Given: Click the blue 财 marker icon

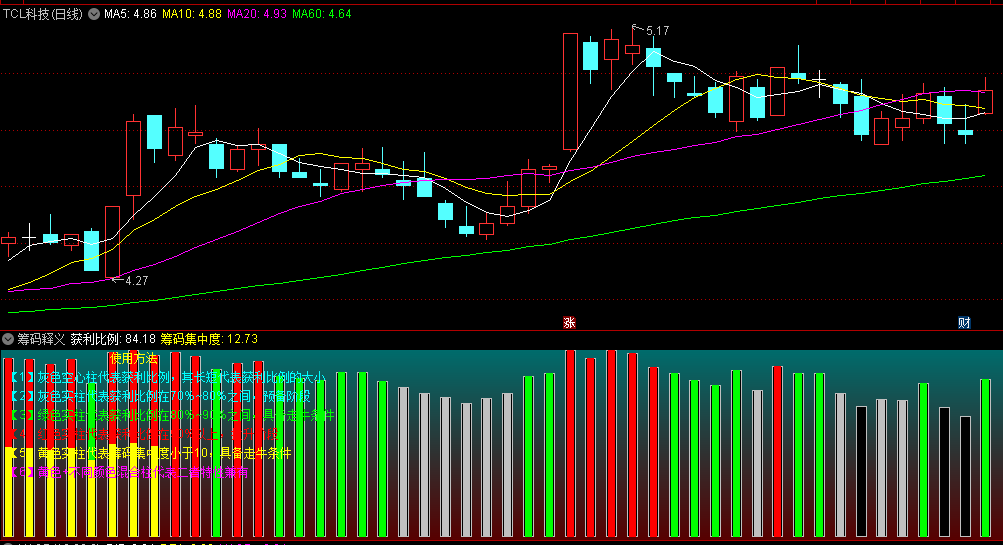Looking at the screenshot, I should [964, 323].
